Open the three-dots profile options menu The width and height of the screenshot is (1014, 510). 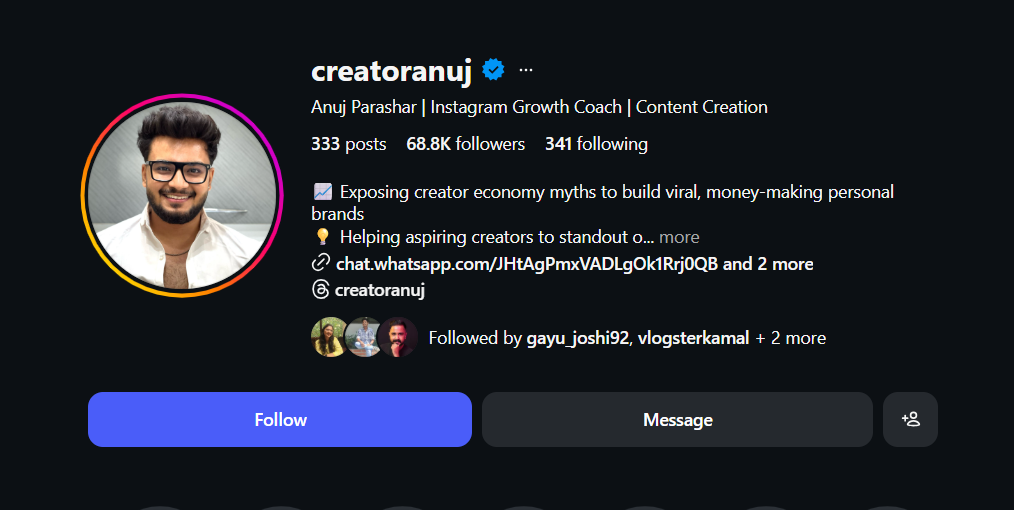[x=526, y=70]
